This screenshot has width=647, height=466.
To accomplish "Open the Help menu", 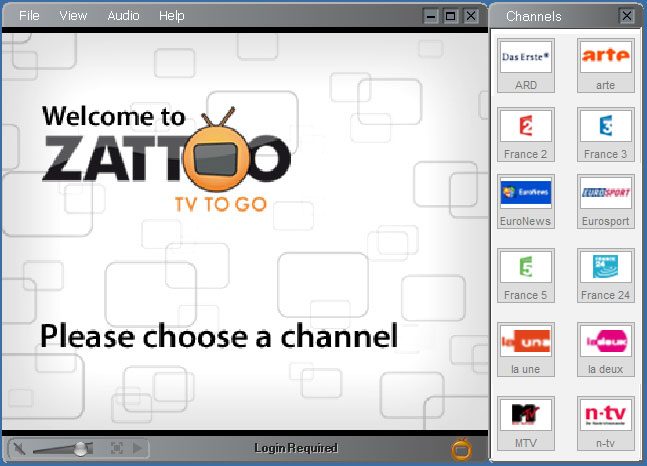I will point(172,16).
